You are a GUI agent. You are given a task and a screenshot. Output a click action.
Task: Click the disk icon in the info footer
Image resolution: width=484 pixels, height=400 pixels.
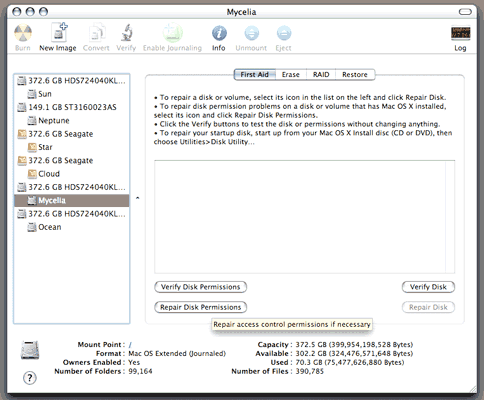click(30, 350)
